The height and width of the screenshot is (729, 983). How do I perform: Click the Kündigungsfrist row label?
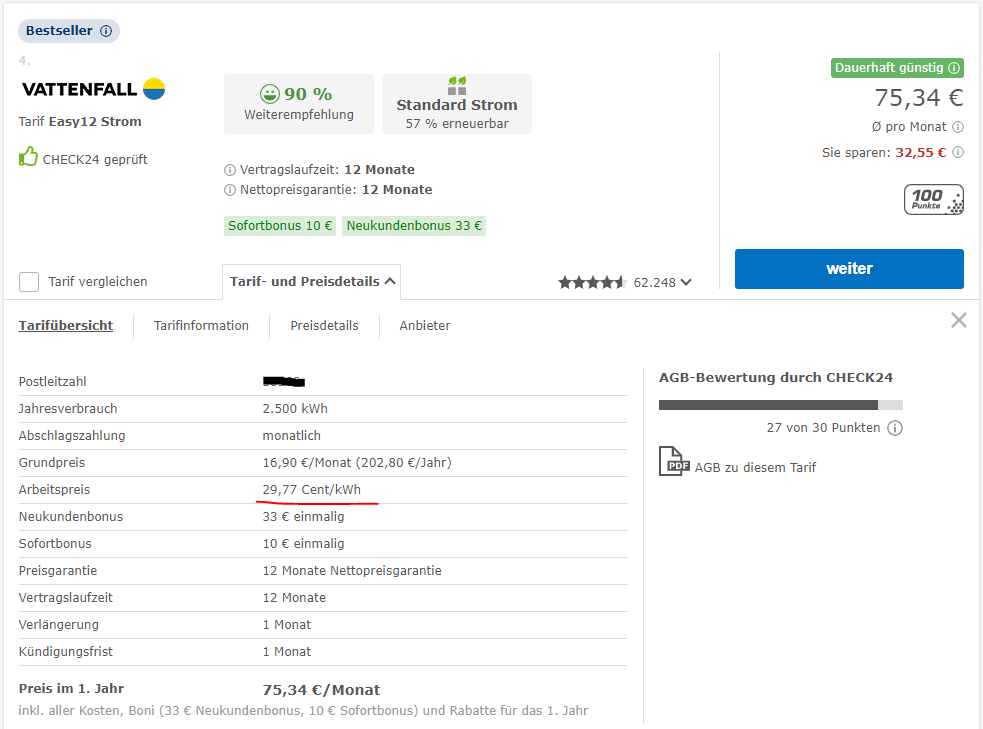[x=65, y=652]
